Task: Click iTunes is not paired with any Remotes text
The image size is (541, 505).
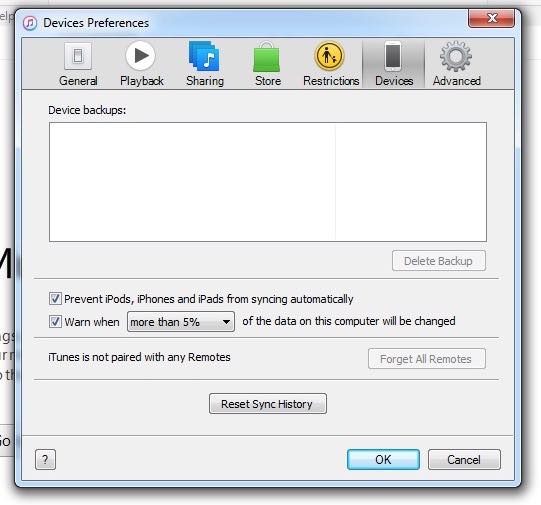Action: point(139,357)
